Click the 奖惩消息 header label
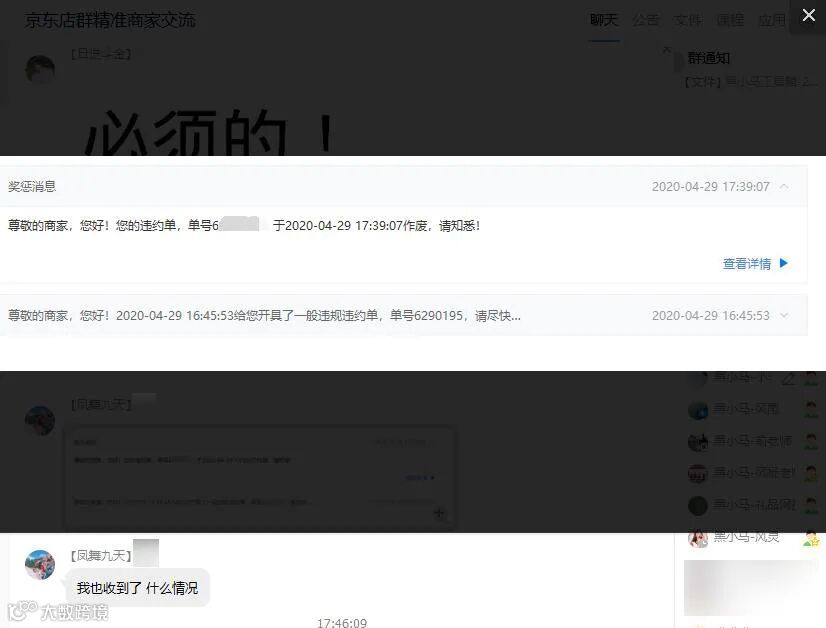 click(32, 187)
